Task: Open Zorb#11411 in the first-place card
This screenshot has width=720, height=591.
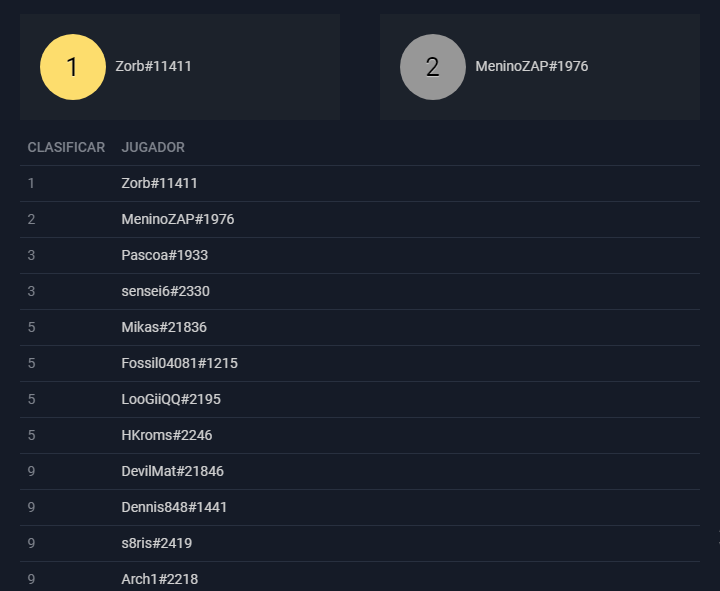Action: pos(153,66)
